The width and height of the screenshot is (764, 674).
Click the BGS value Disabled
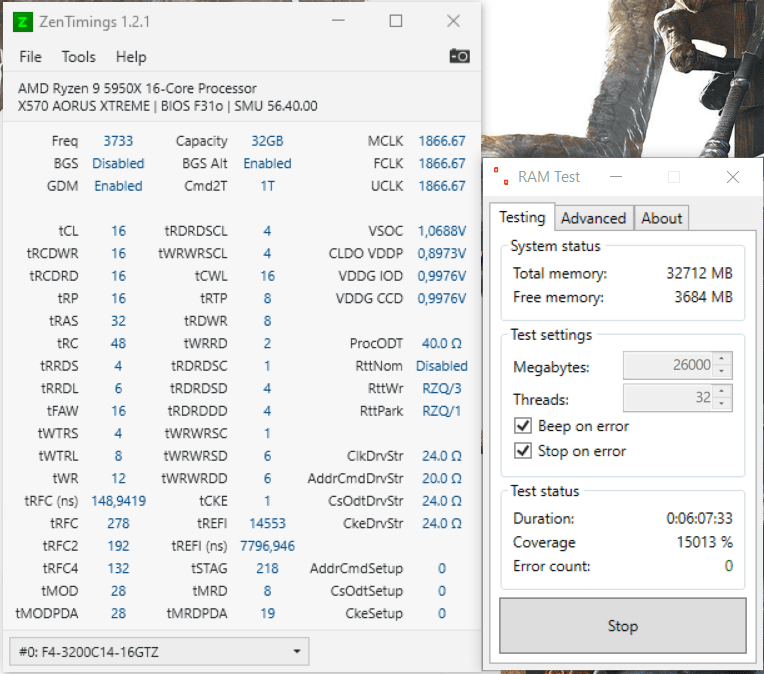coord(118,163)
